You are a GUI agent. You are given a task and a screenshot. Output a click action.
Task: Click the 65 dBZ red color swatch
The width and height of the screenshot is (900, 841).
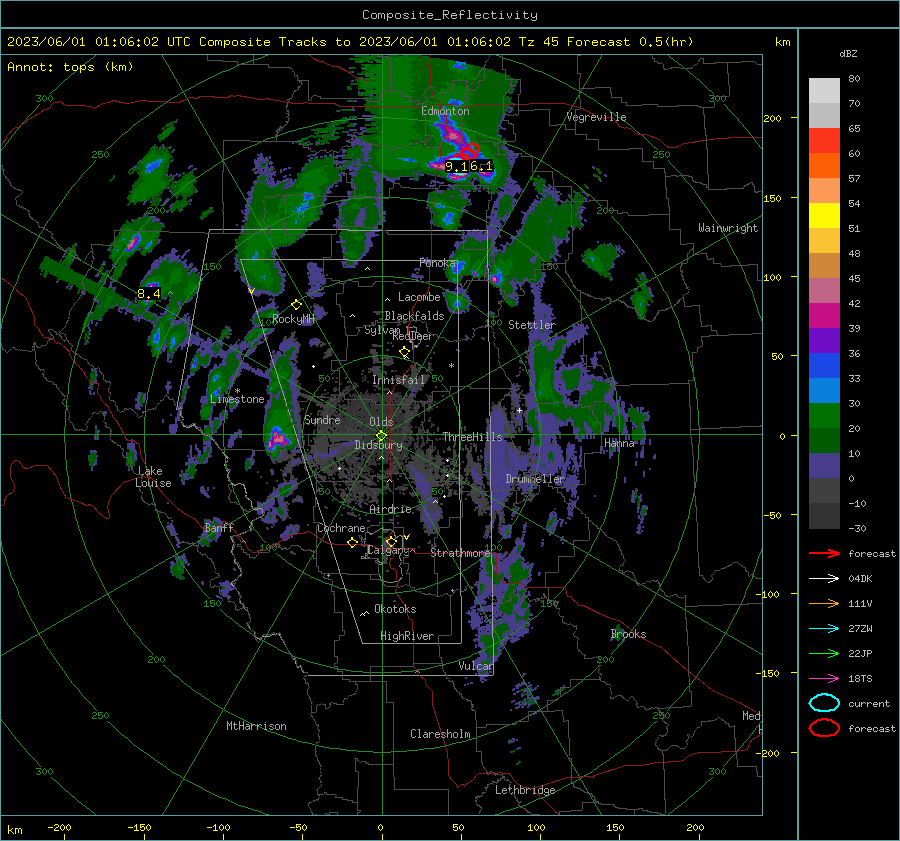click(x=824, y=140)
